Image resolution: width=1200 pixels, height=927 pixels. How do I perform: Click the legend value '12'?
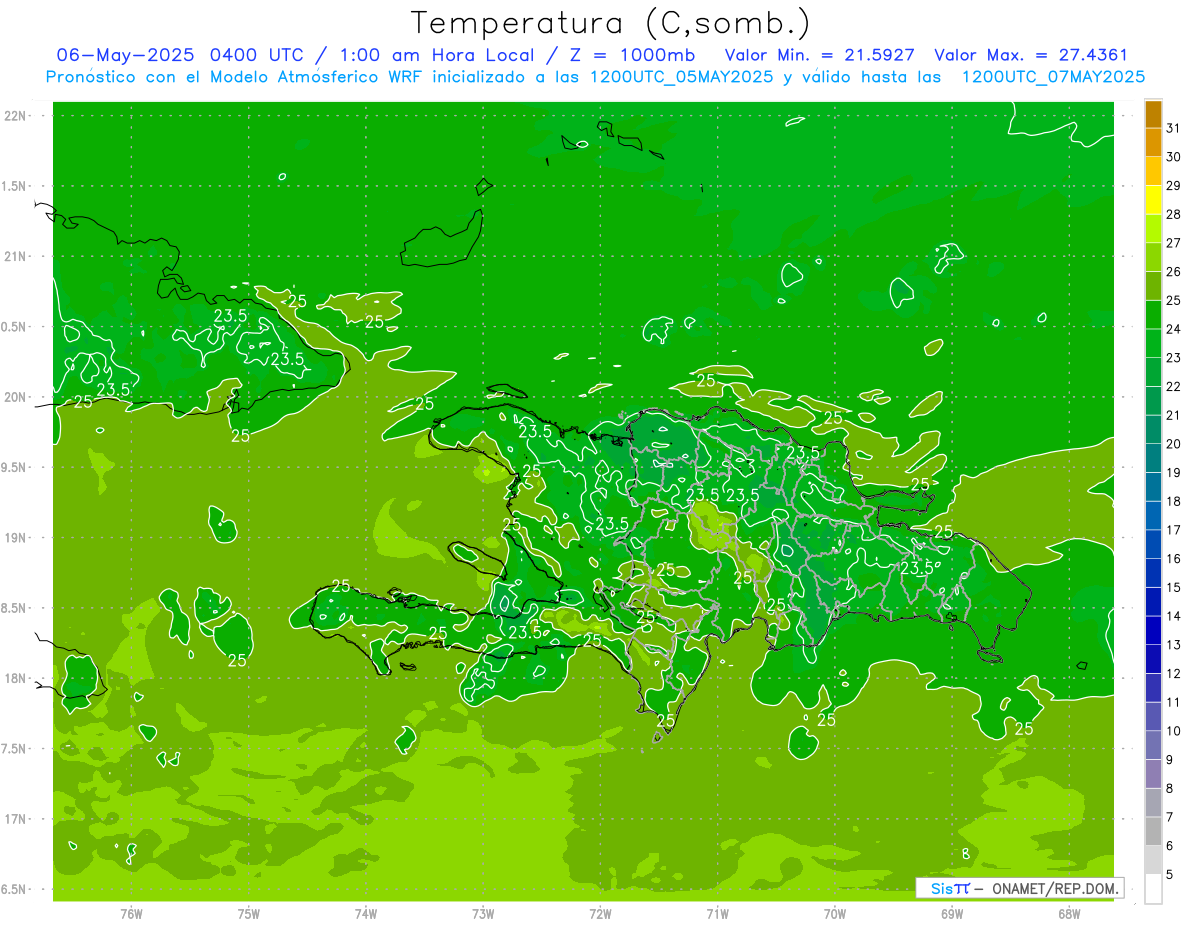coord(1173,673)
